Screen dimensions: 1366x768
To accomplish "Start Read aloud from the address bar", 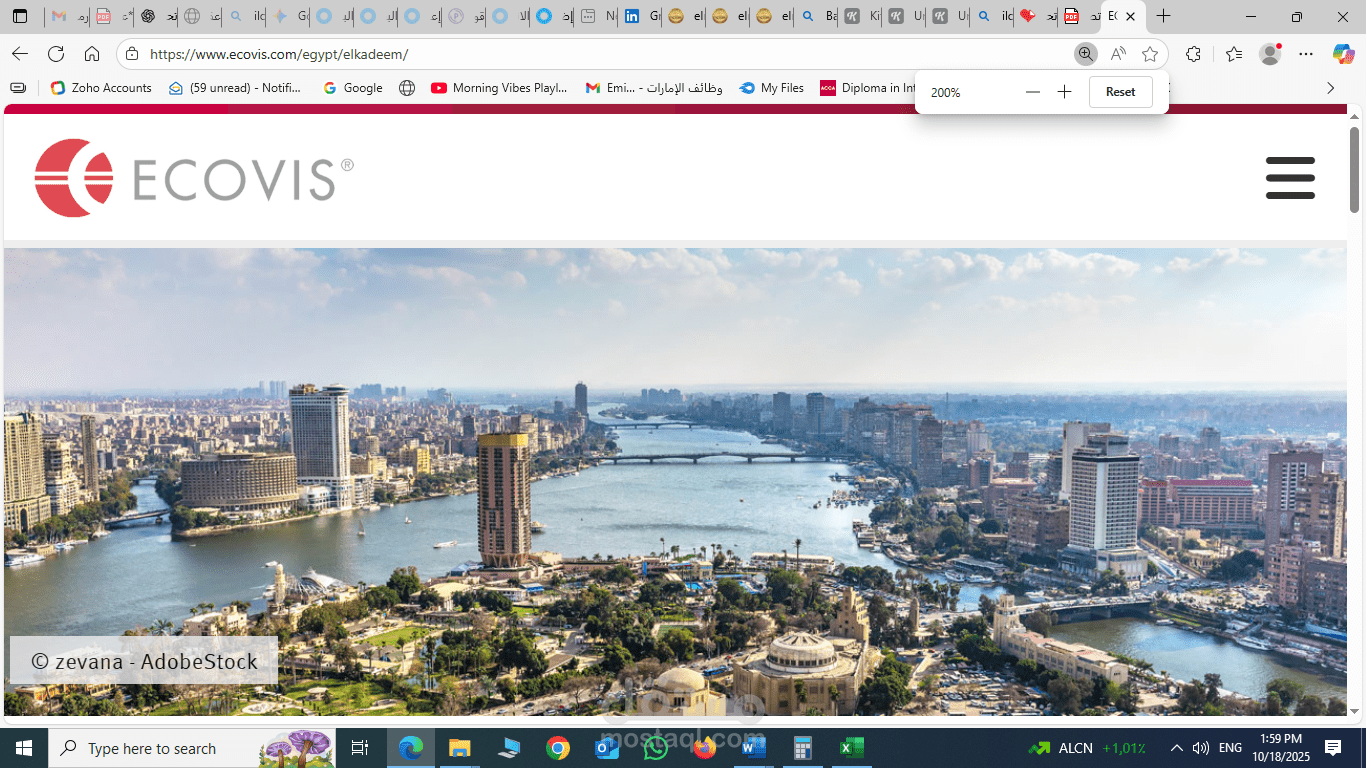I will [1118, 54].
